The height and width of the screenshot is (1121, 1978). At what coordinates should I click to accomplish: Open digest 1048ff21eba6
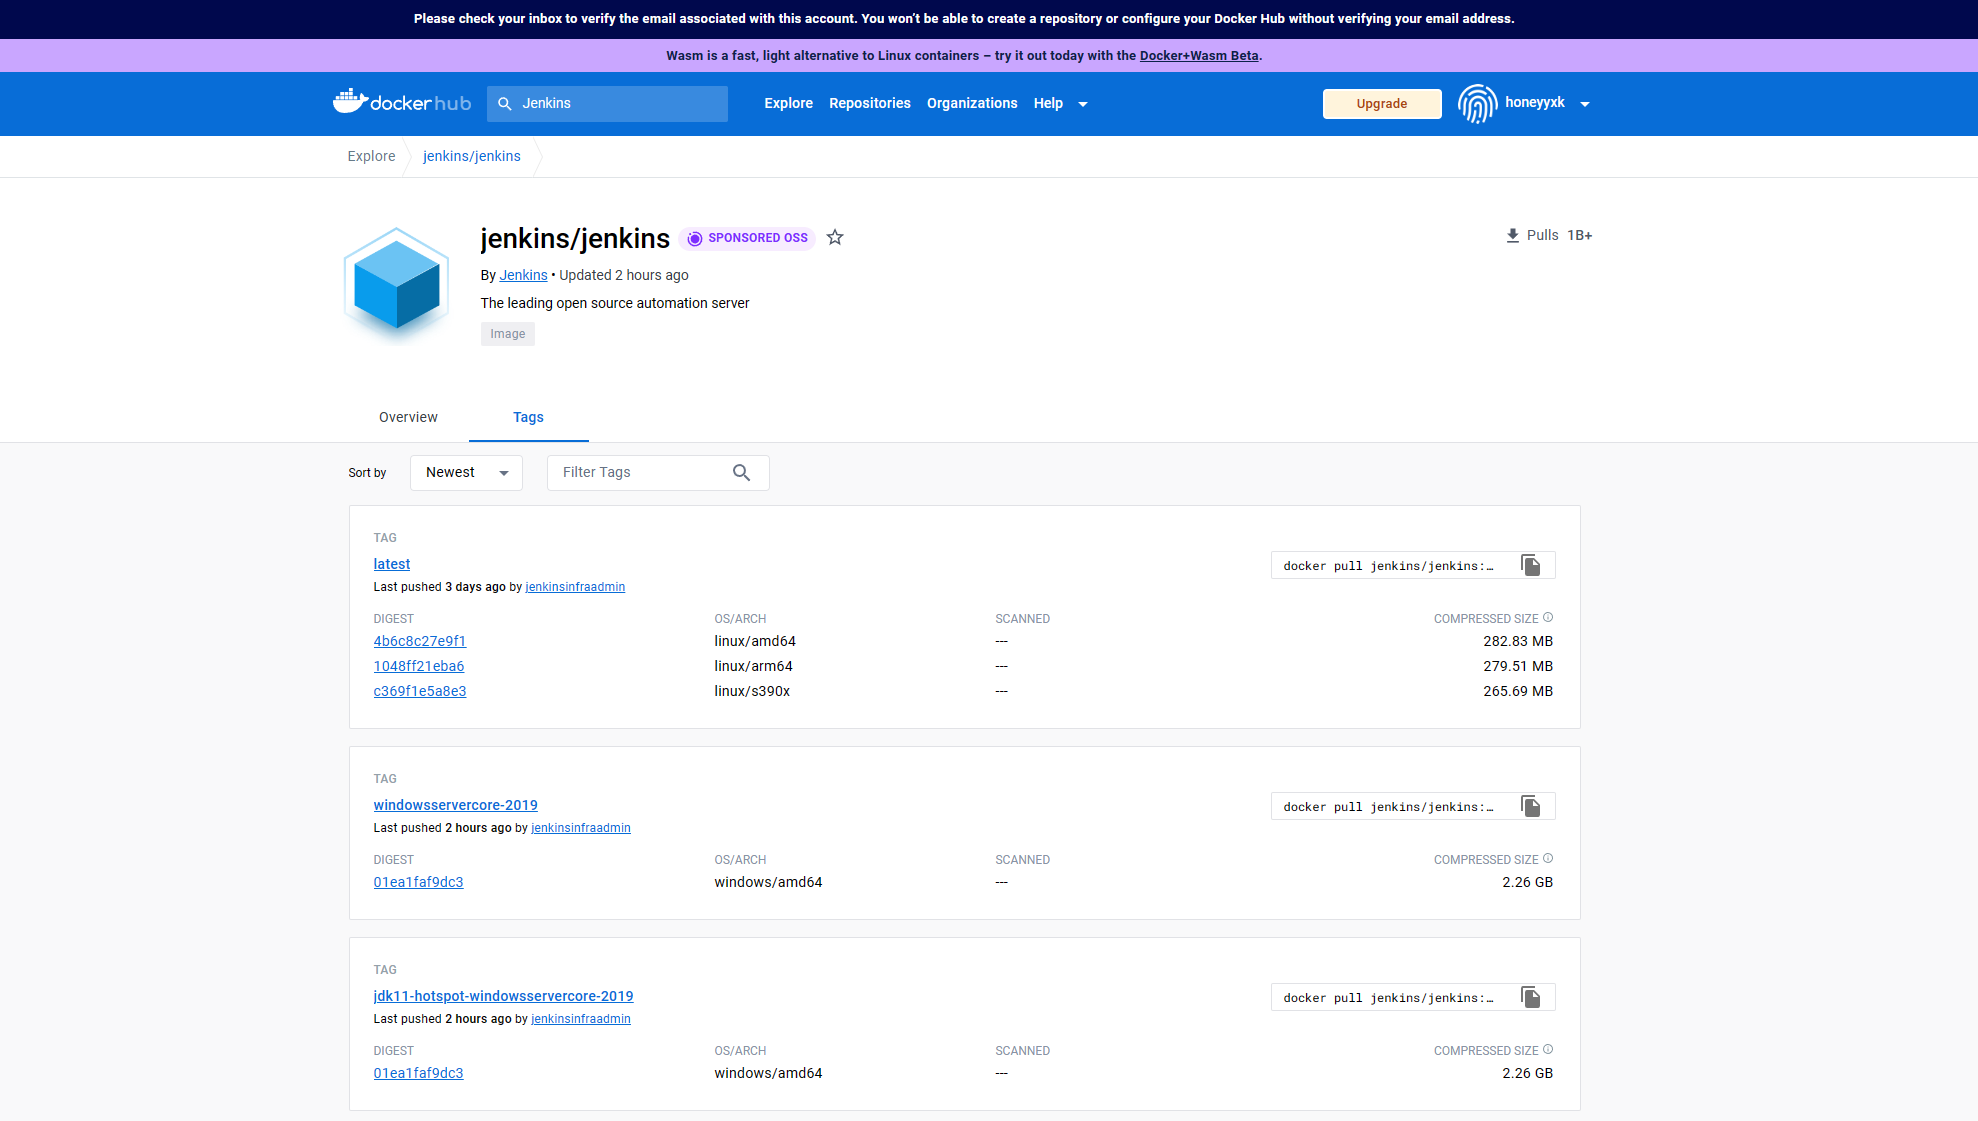(x=419, y=666)
